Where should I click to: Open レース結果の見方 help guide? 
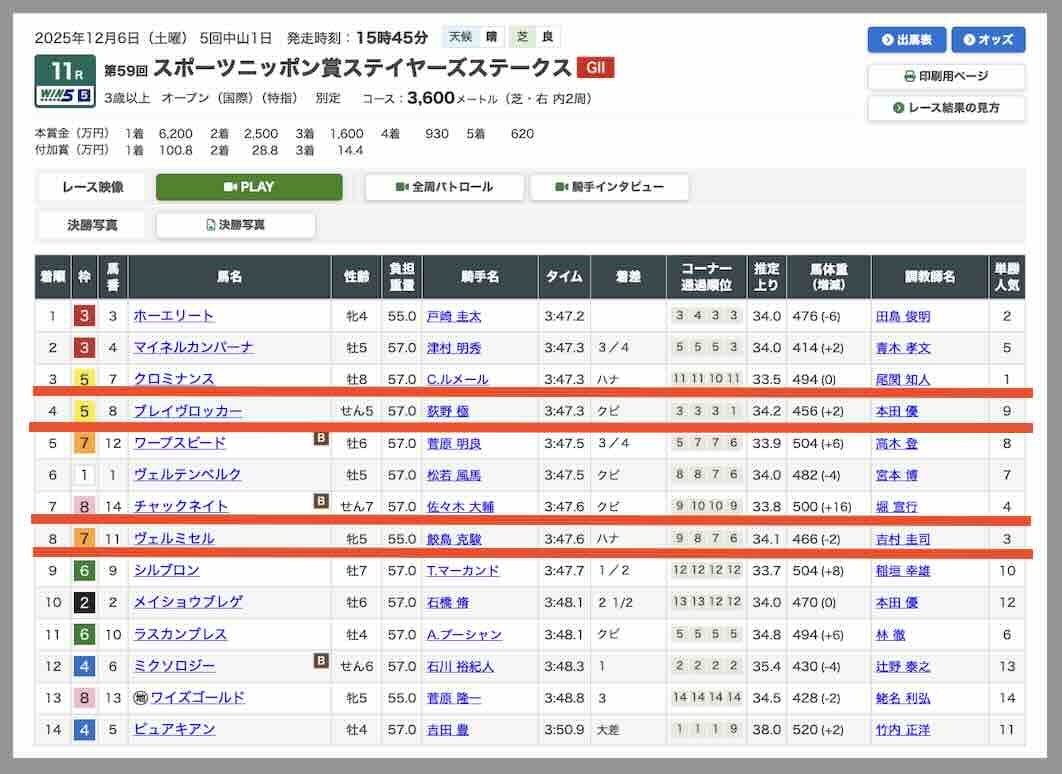(x=946, y=107)
